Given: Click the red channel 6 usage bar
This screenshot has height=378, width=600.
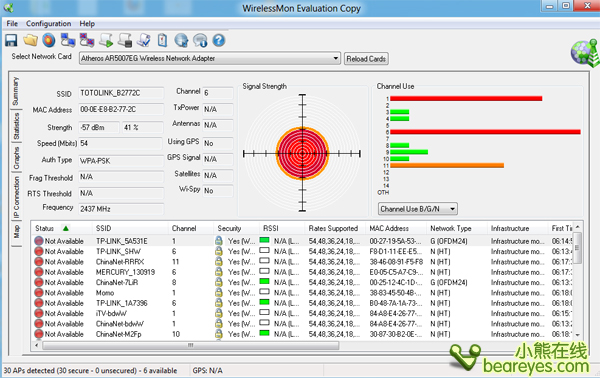Looking at the screenshot, I should coord(485,132).
